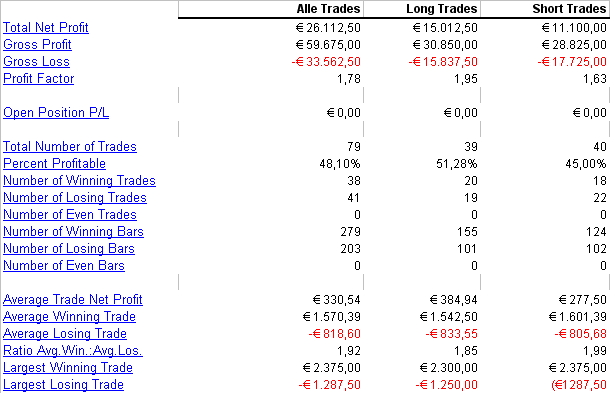Open Number of Losing Trades link

(75, 198)
